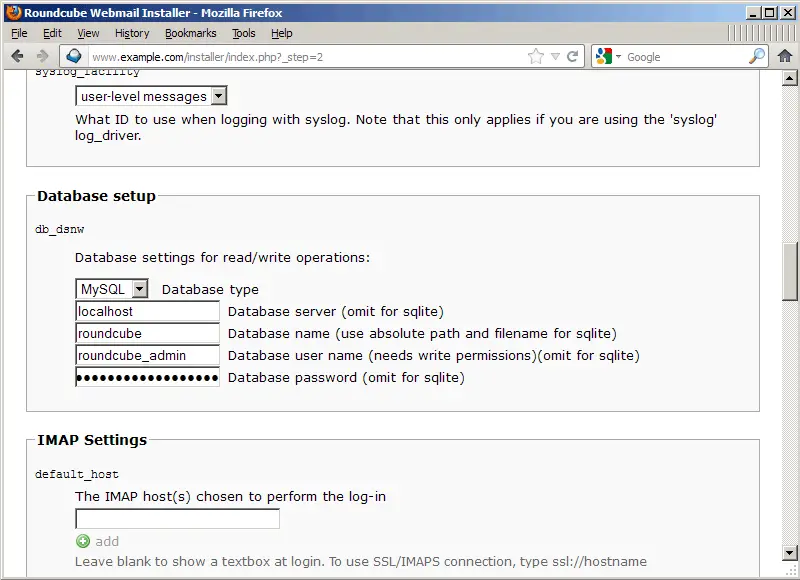800x580 pixels.
Task: Click the IMAP Settings heading
Action: click(x=92, y=440)
